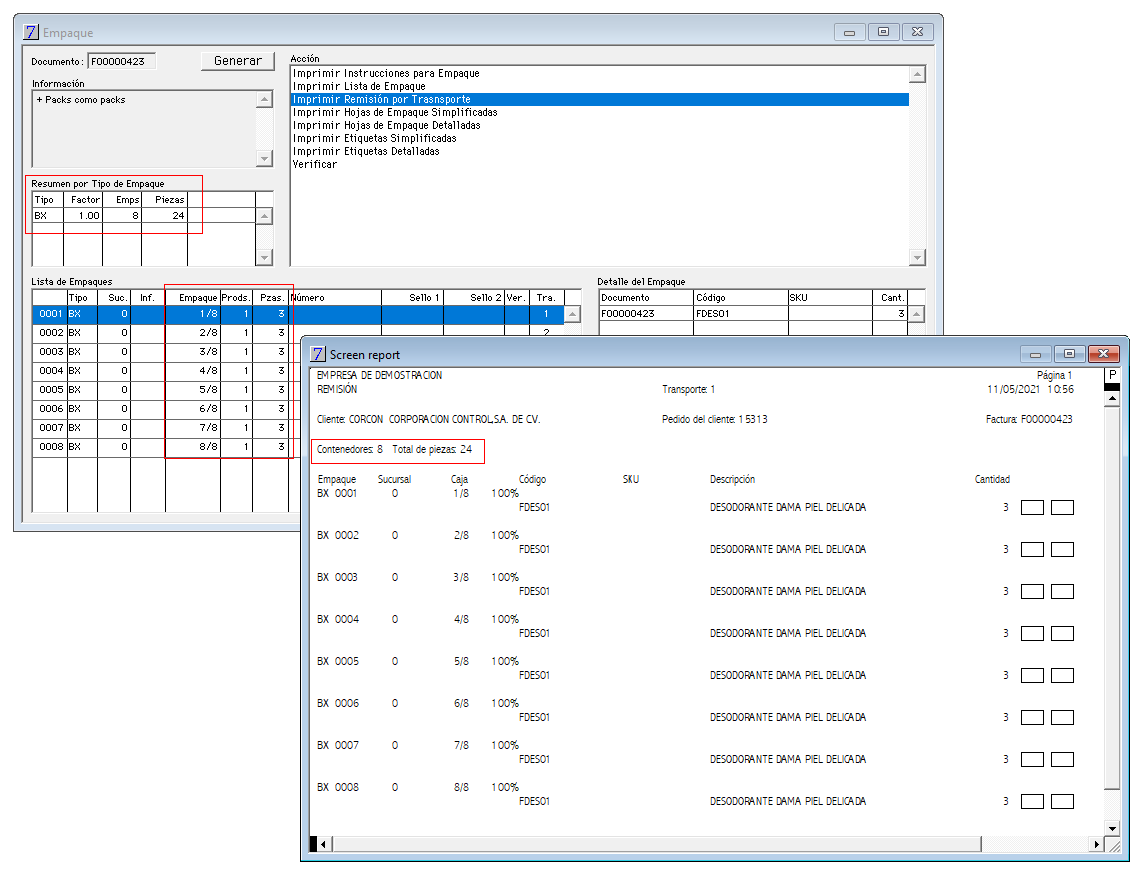Viewport: 1142px width, 874px height.
Task: Click the Documento input field
Action: click(122, 62)
